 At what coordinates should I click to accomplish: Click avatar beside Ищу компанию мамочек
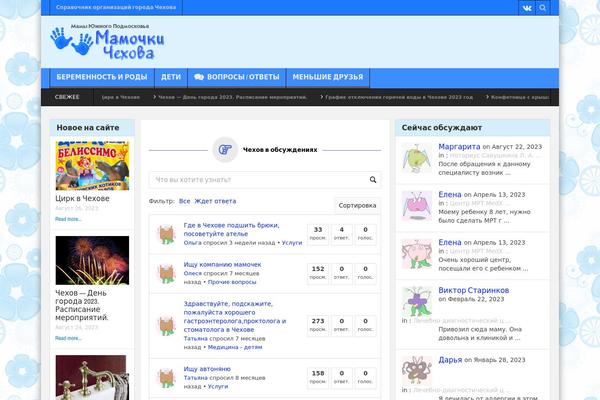pos(166,273)
